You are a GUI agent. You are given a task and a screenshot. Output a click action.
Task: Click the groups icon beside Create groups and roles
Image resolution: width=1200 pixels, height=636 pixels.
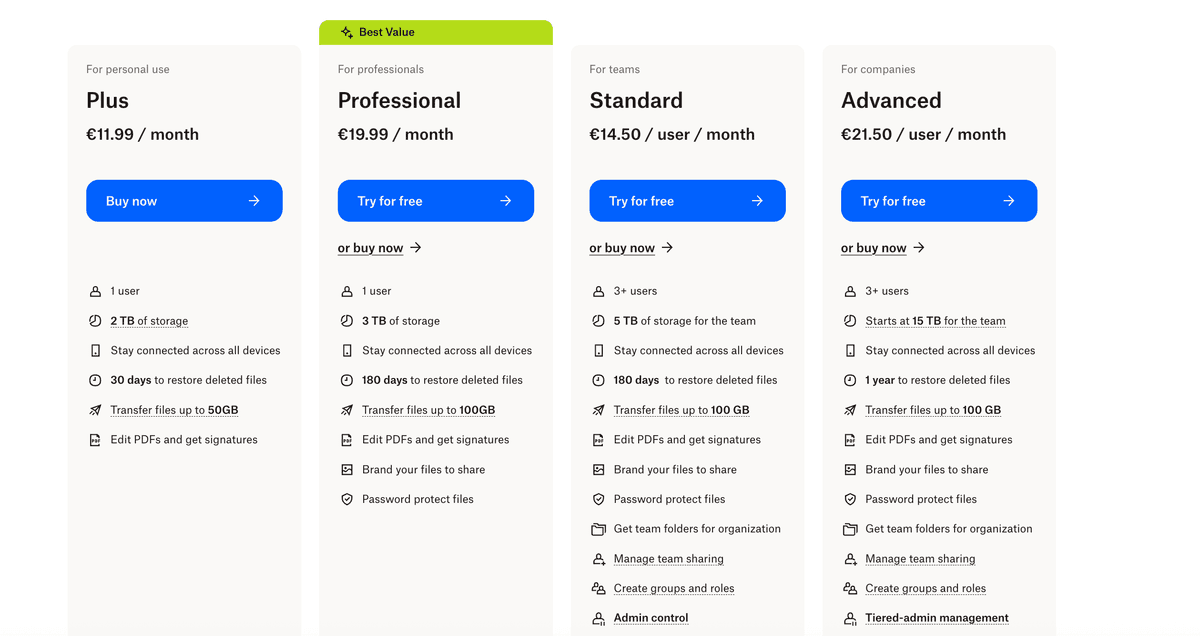tap(599, 588)
